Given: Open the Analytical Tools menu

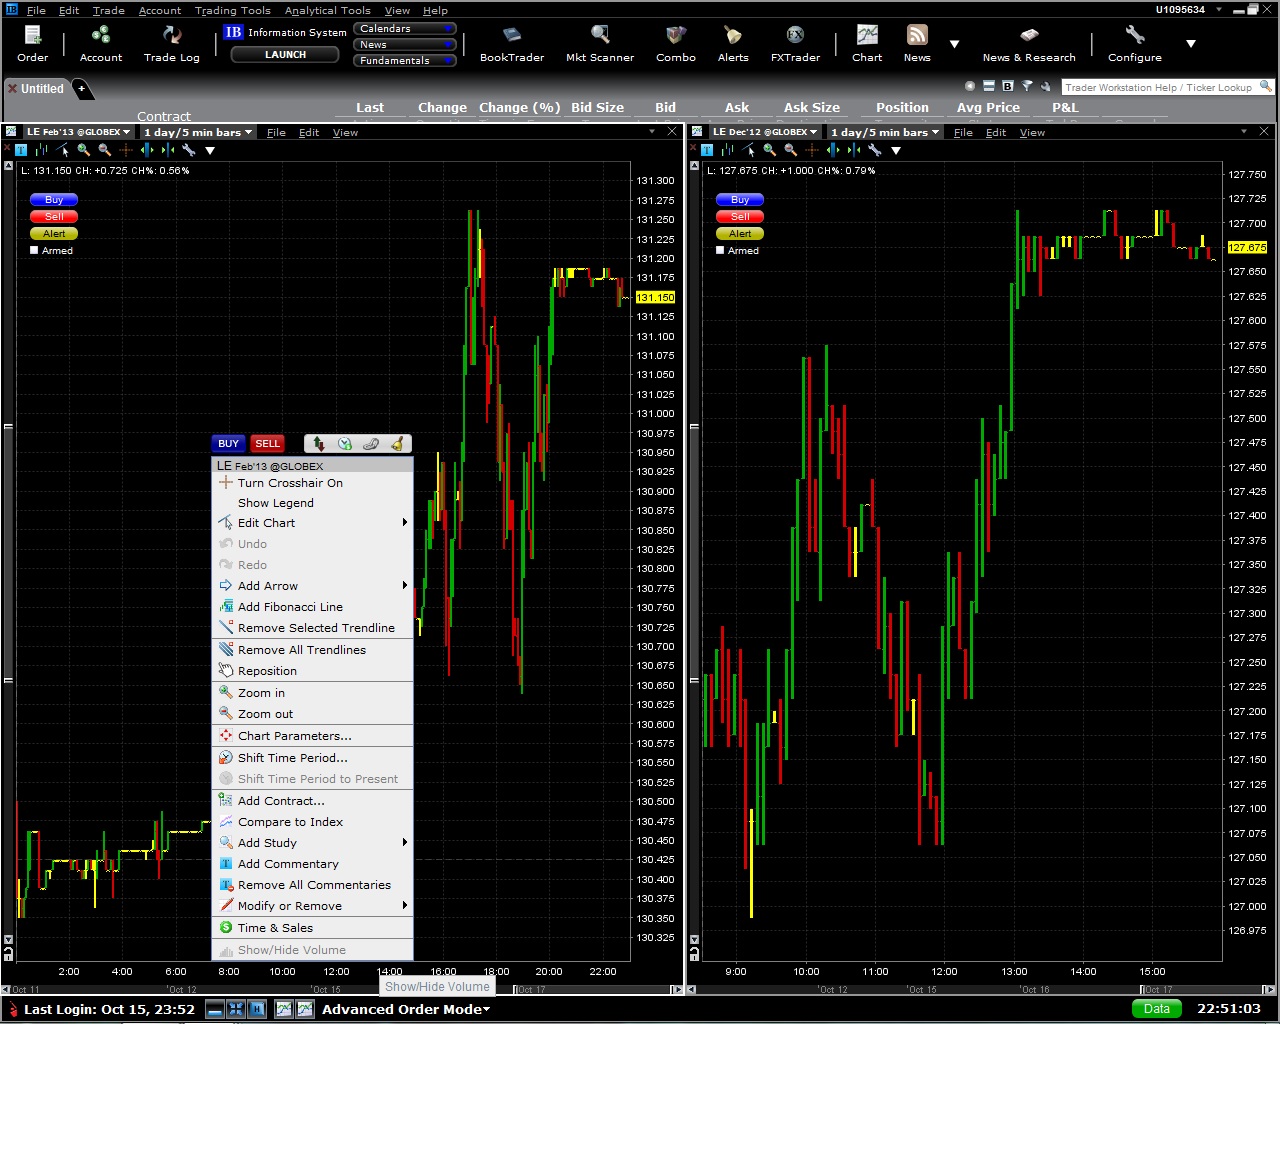Looking at the screenshot, I should 328,10.
